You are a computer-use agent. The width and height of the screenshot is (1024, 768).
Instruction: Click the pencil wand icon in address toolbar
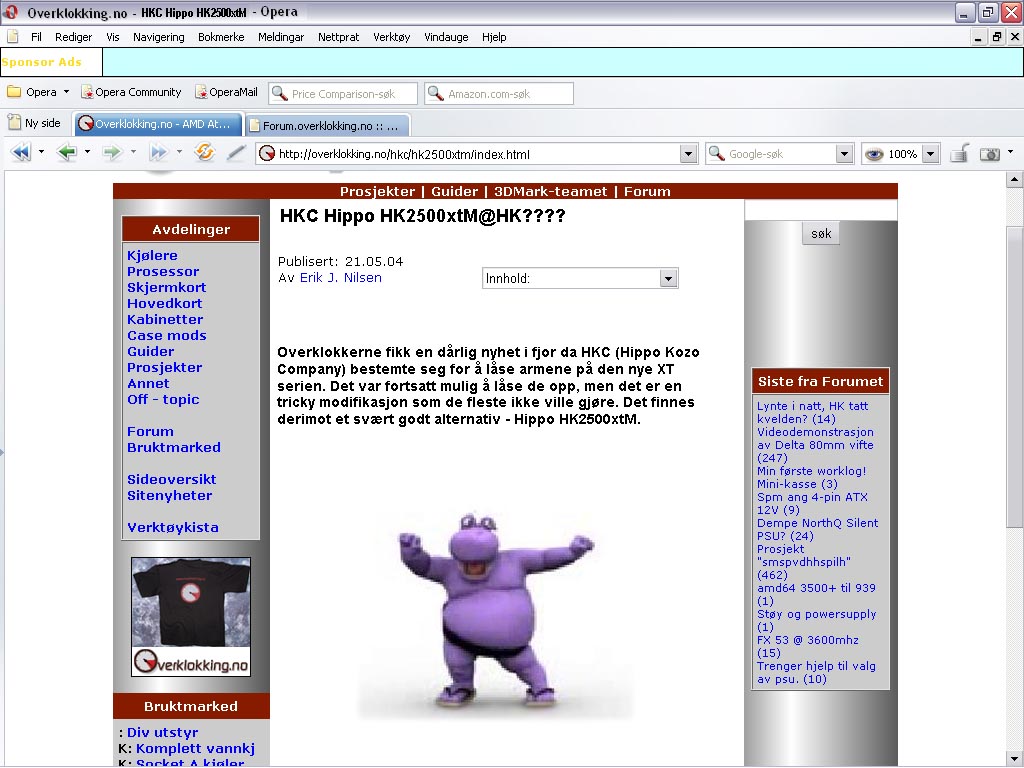click(236, 153)
